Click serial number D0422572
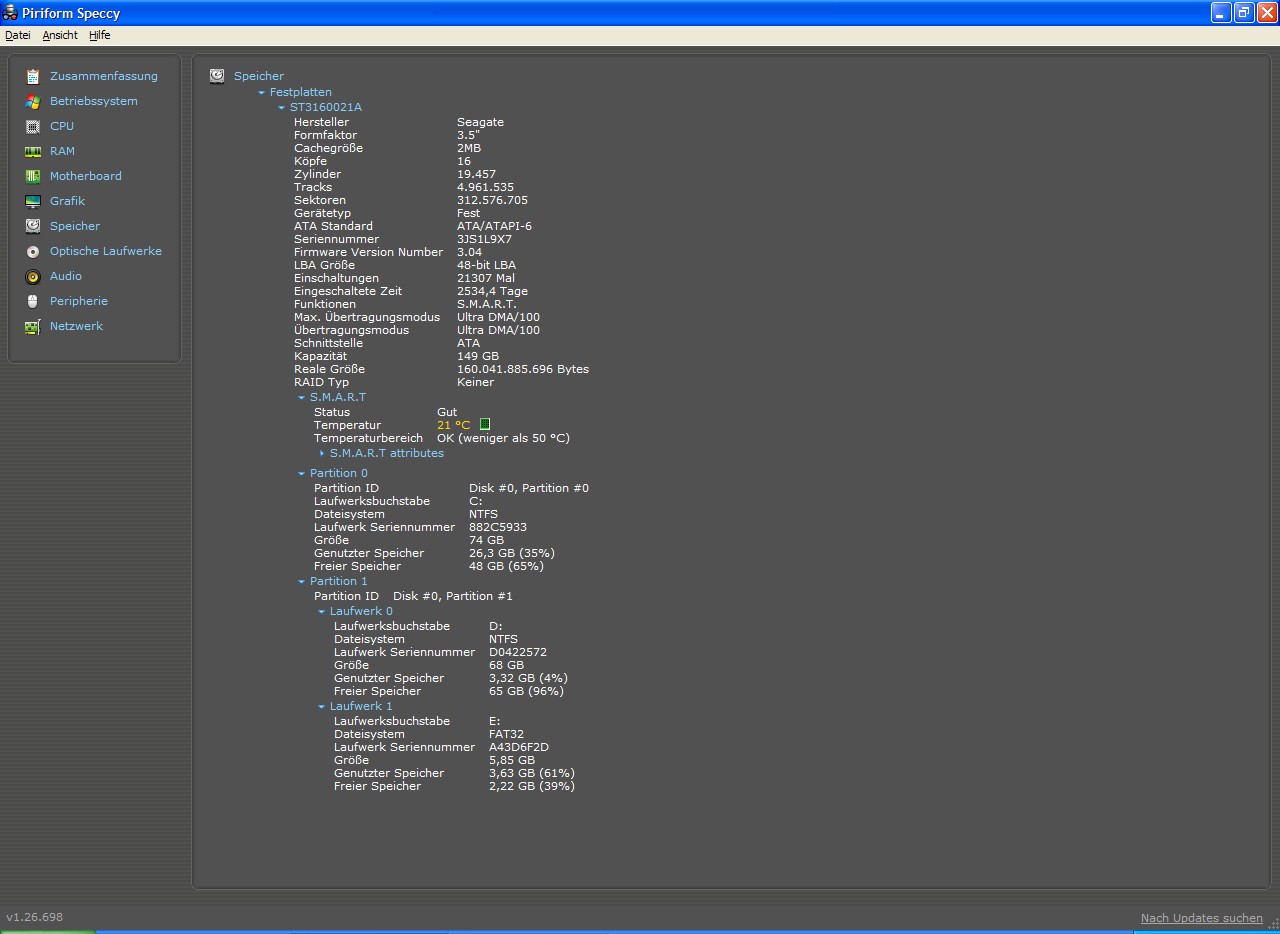The height and width of the screenshot is (934, 1280). 518,652
